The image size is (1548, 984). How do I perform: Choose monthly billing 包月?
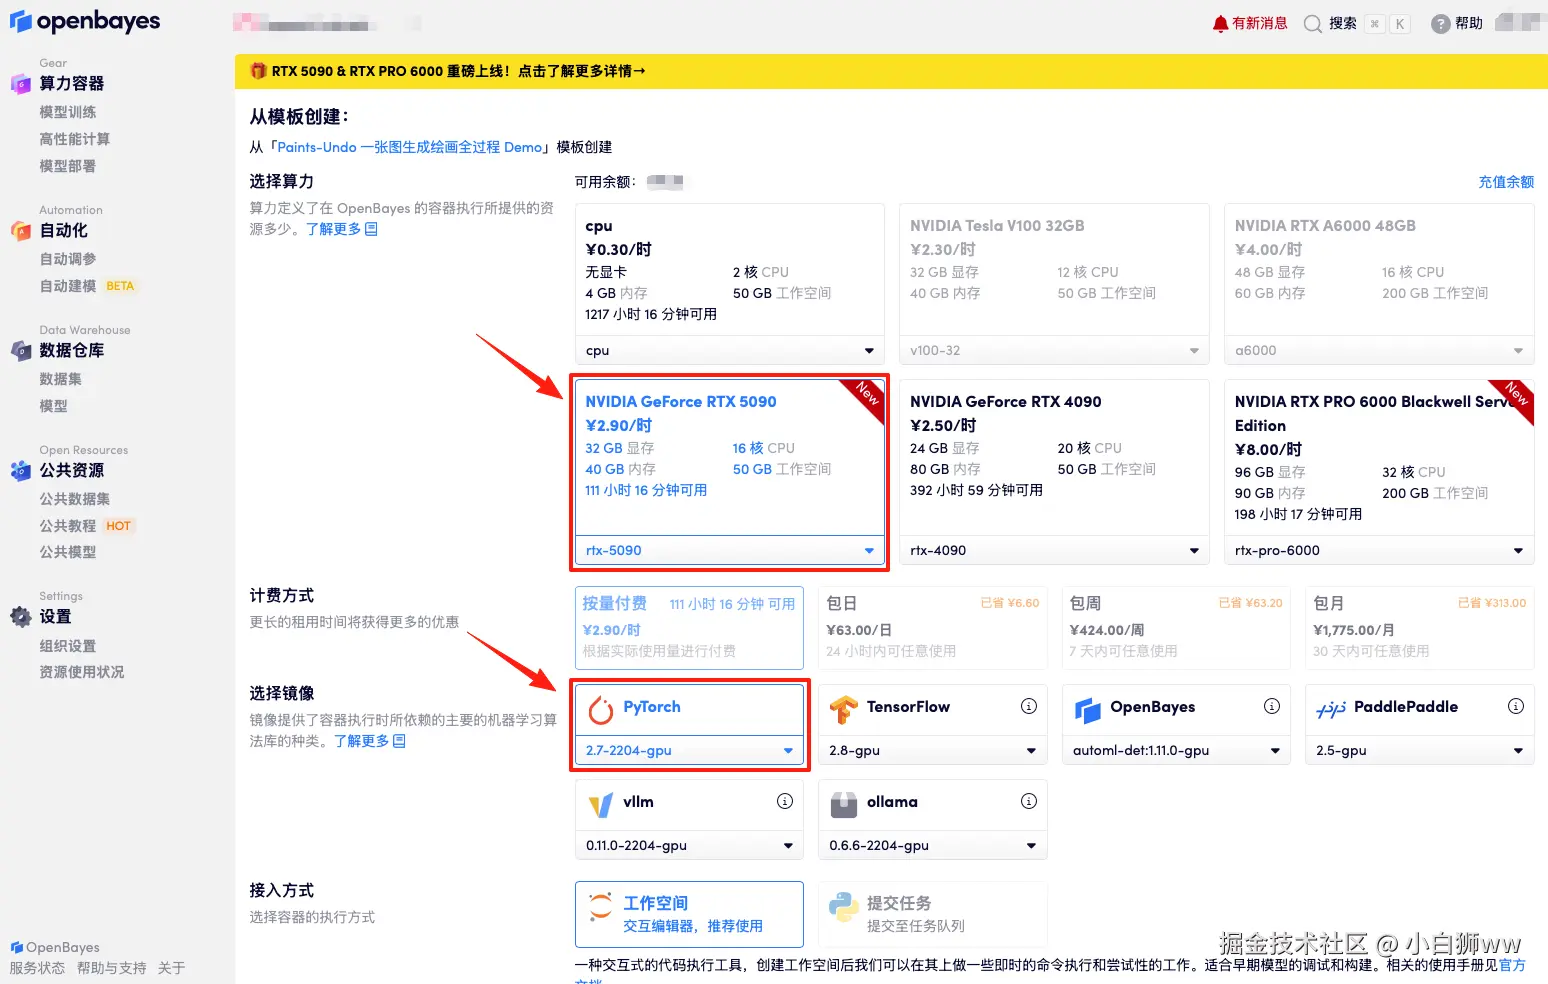coord(1419,628)
